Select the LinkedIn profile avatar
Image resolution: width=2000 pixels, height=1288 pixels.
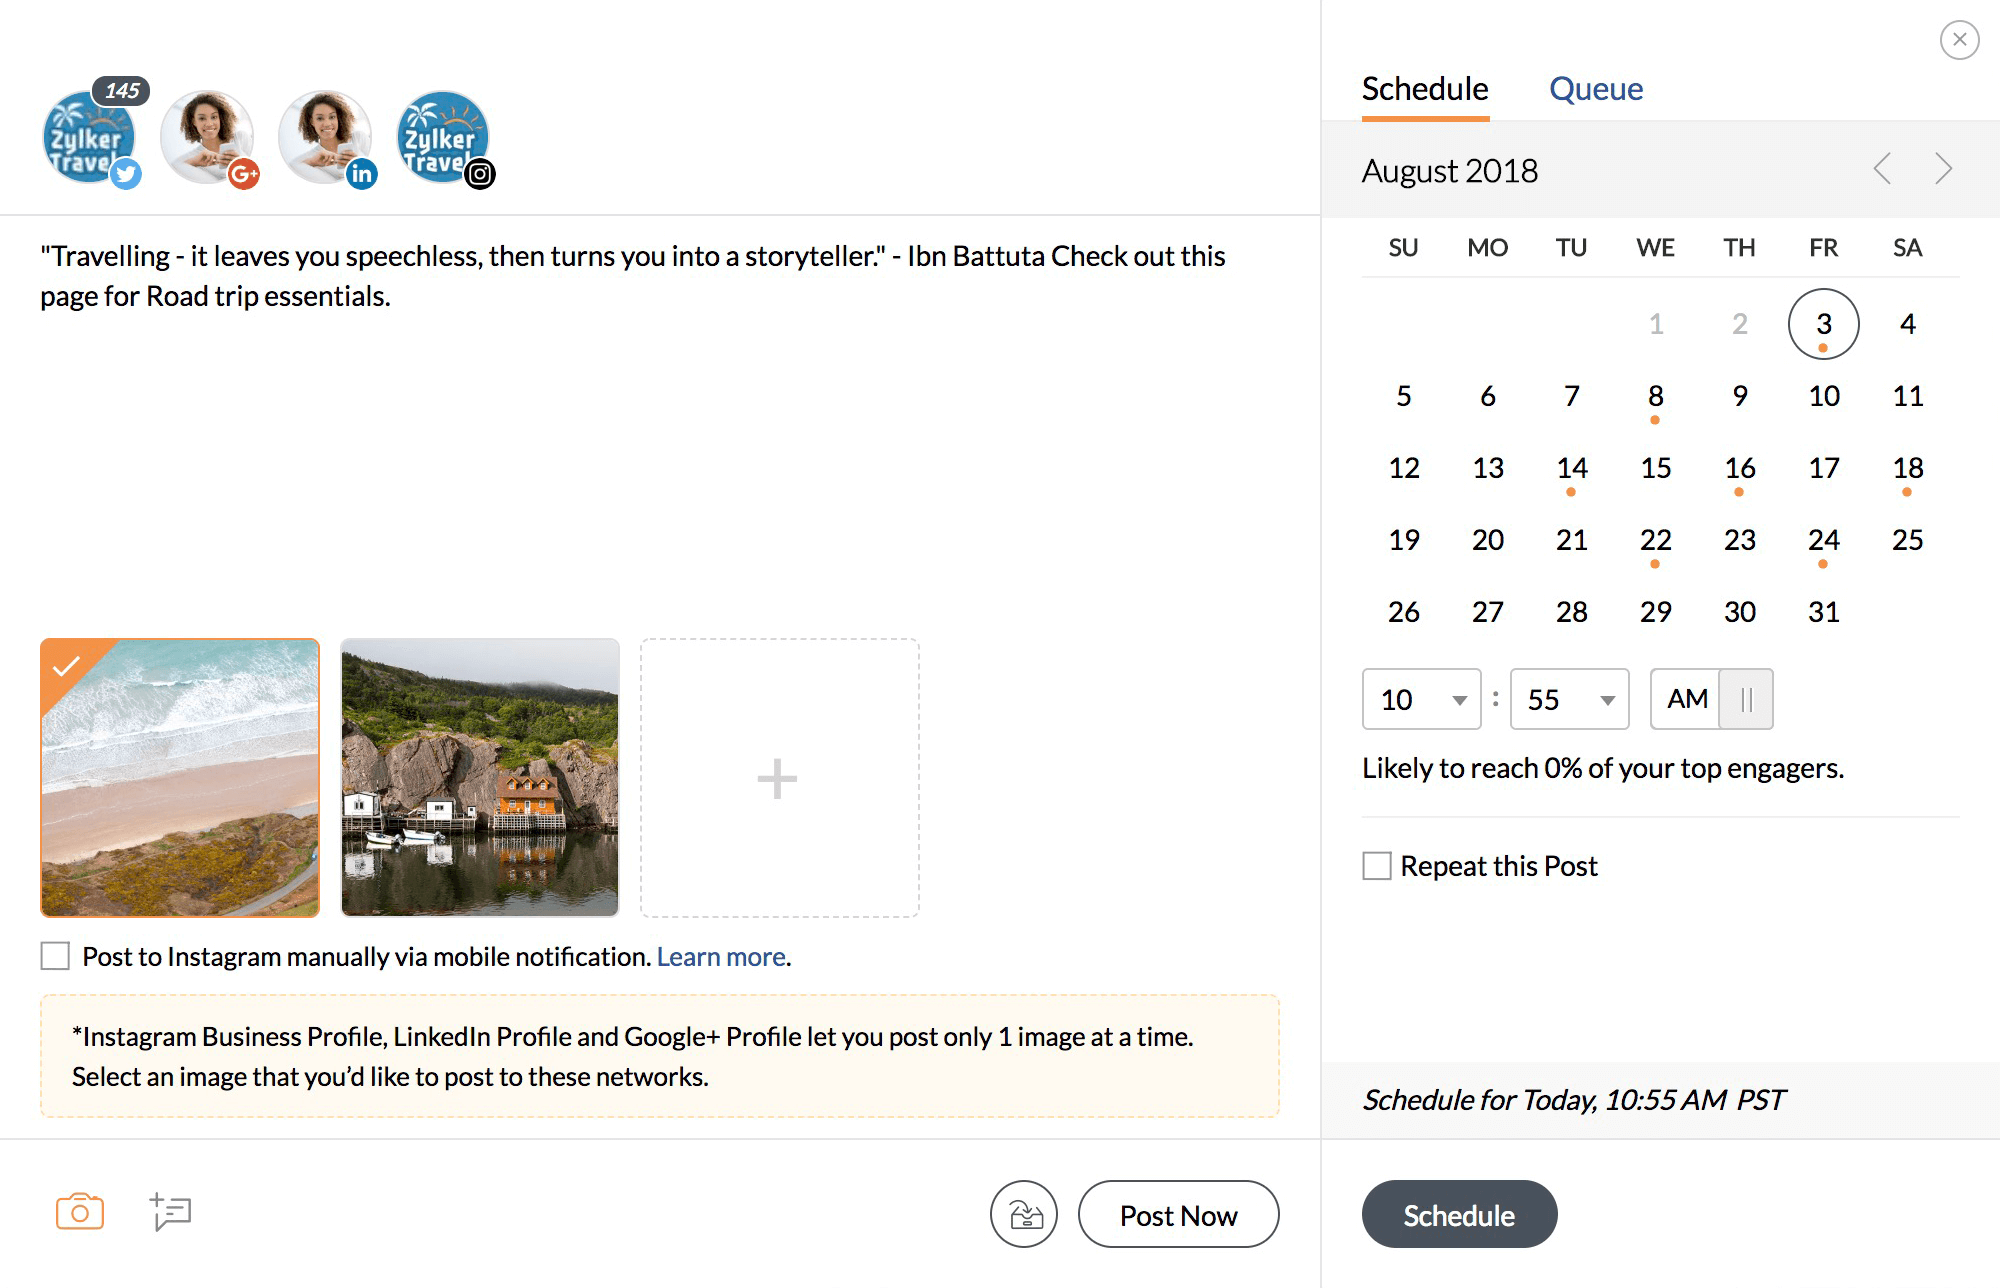point(325,138)
